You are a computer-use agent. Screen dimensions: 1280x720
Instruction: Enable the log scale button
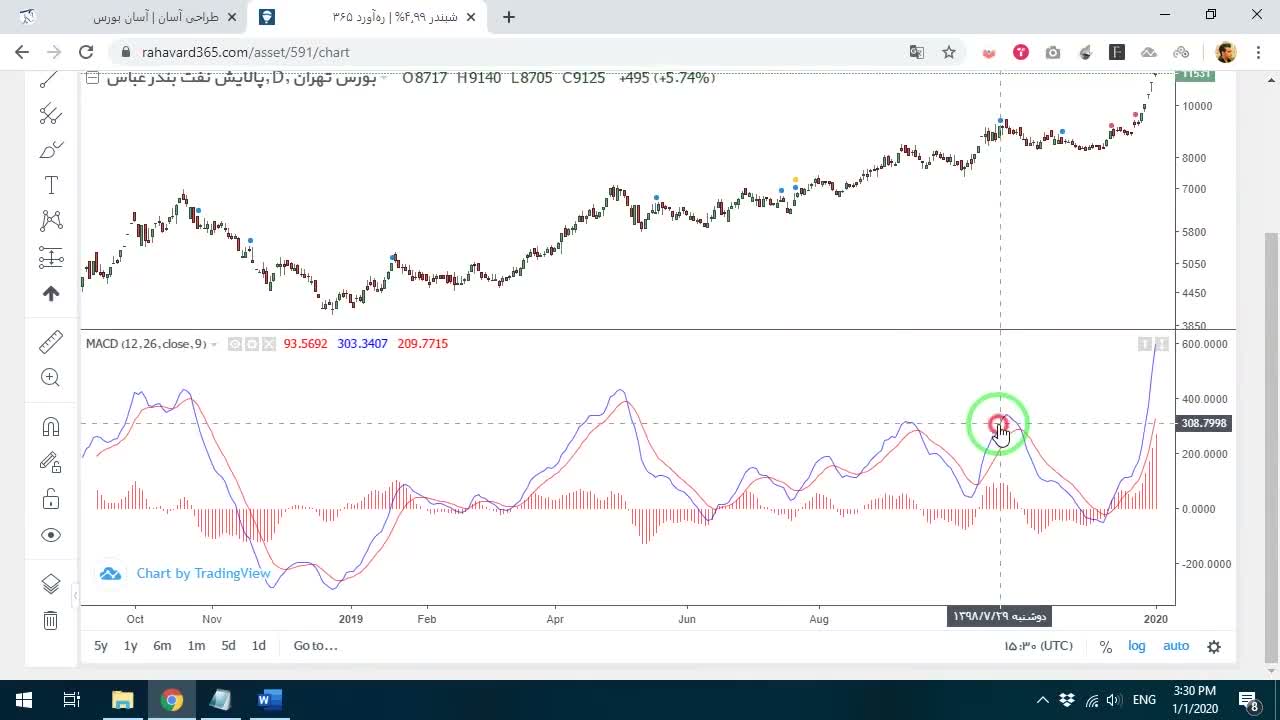[x=1137, y=646]
